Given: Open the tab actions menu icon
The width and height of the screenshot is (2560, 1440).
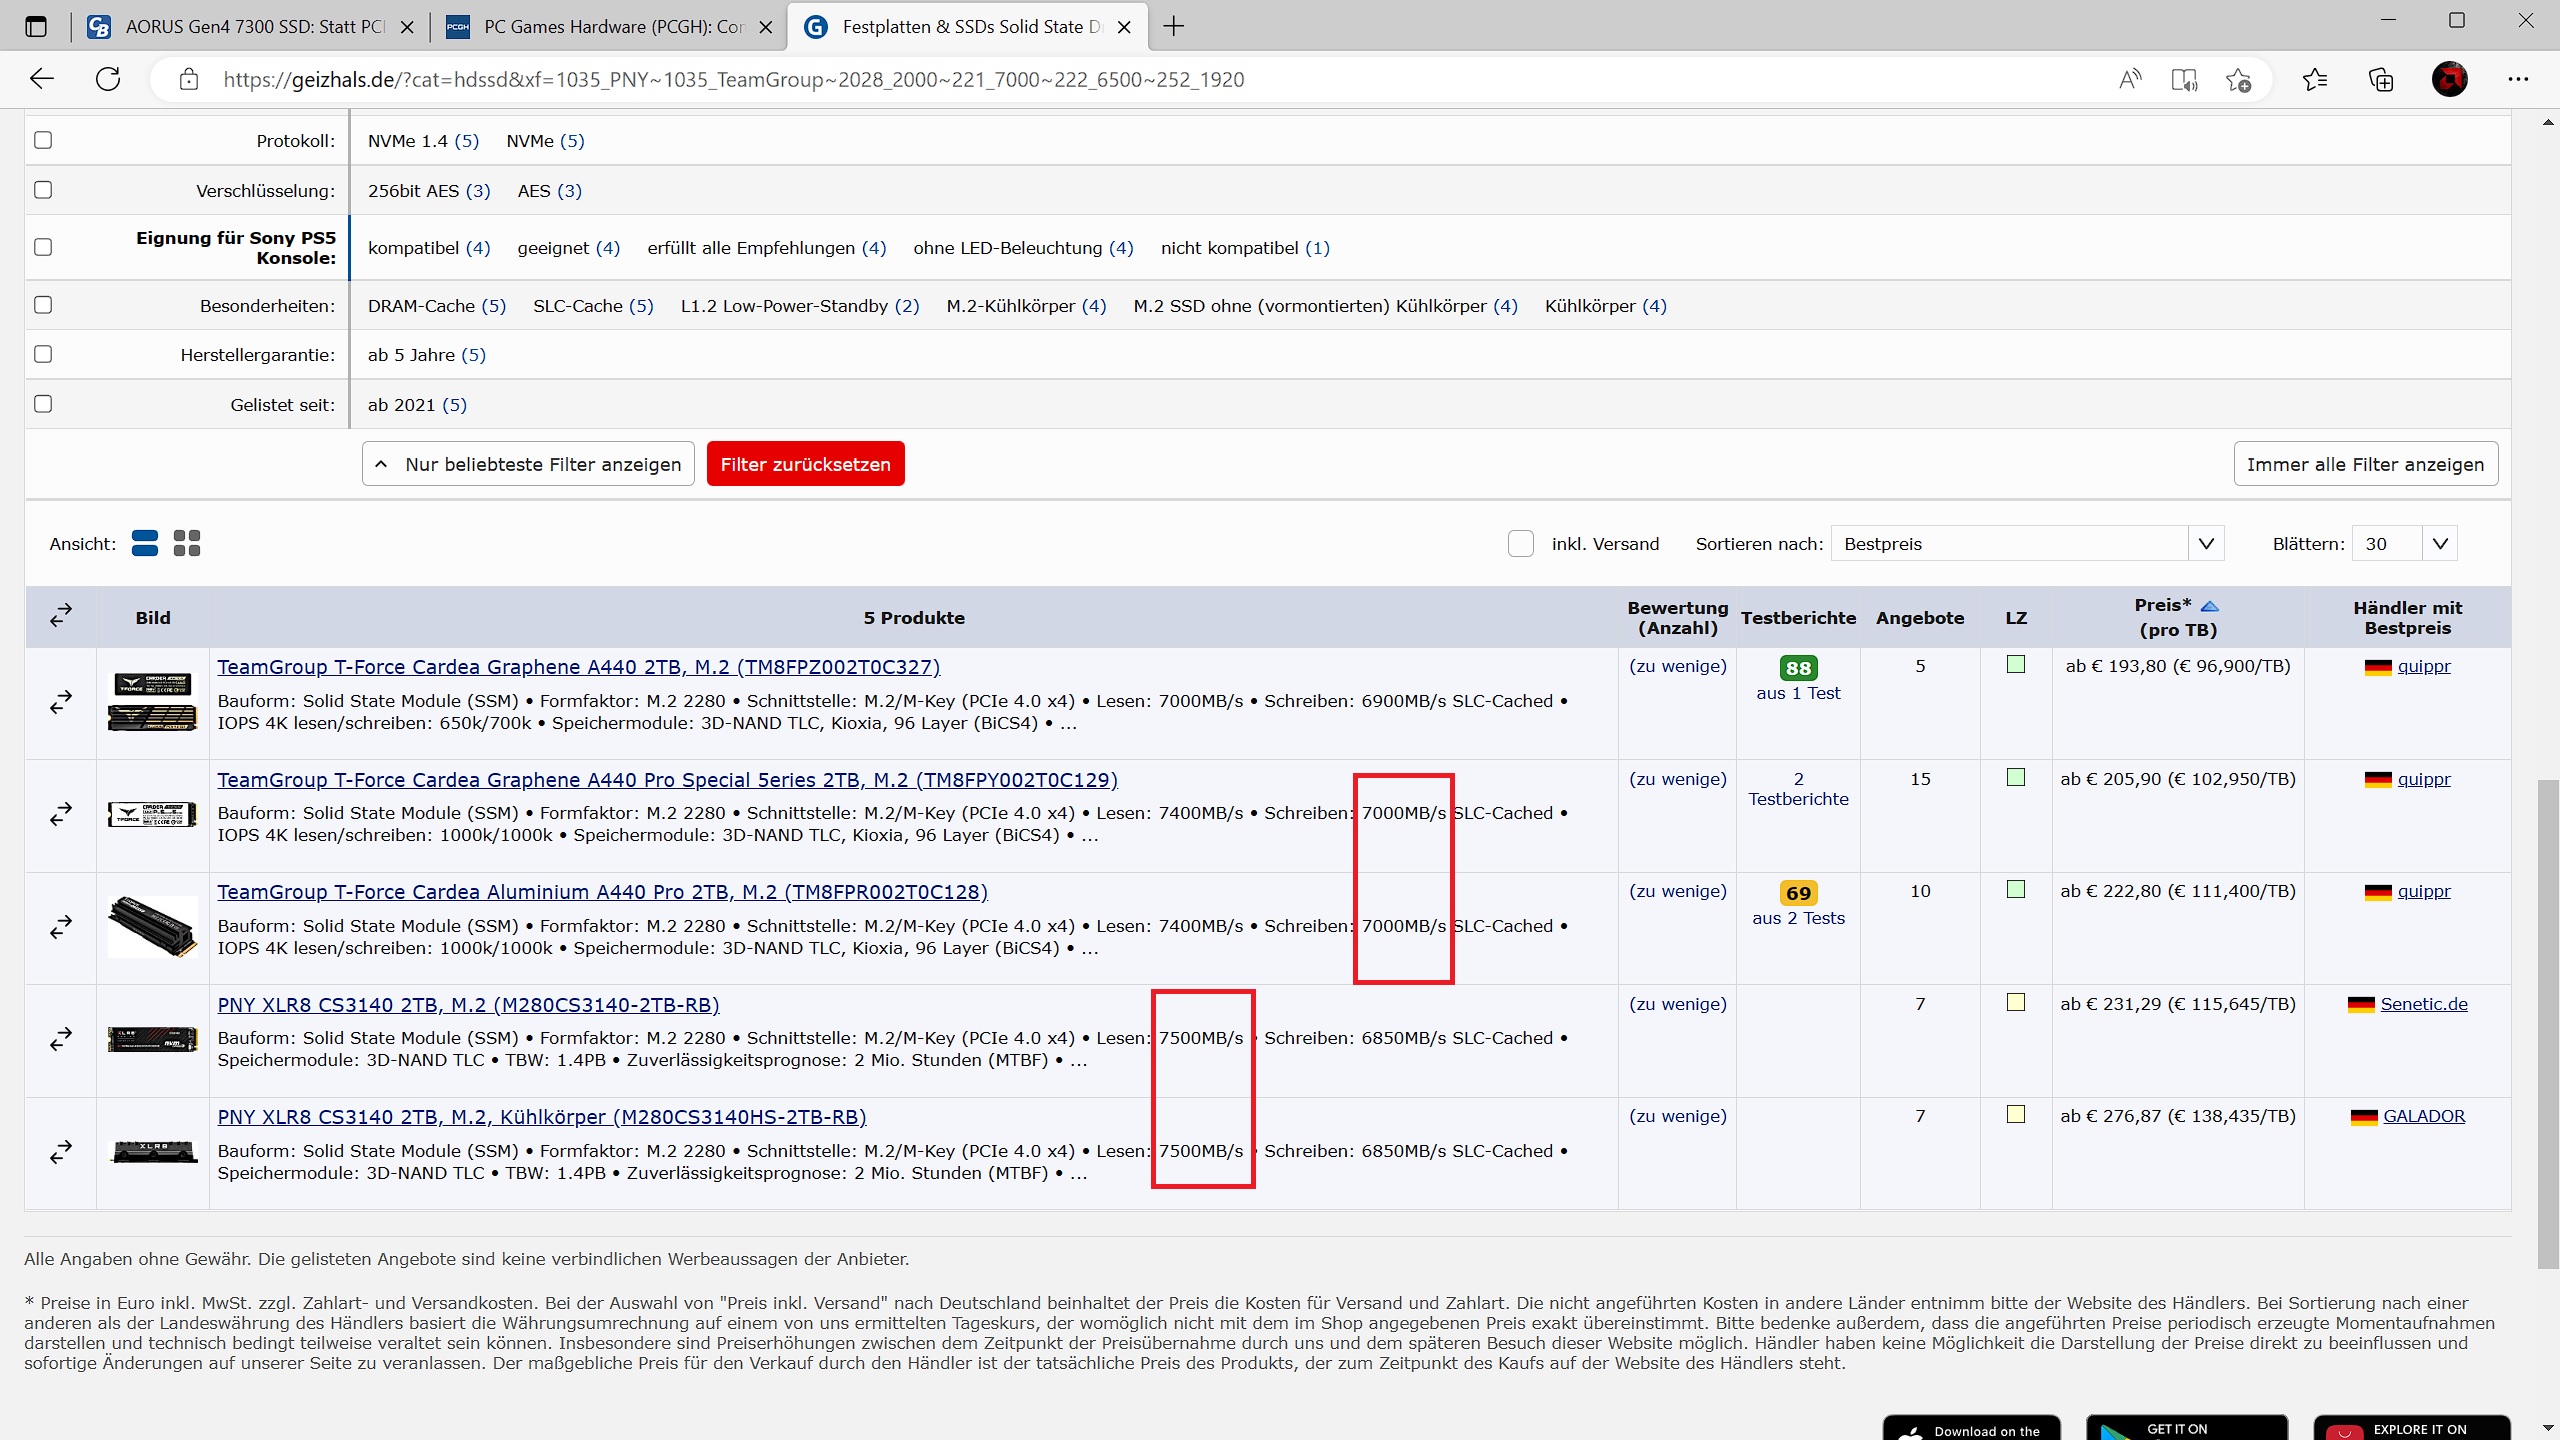Looking at the screenshot, I should tap(36, 27).
